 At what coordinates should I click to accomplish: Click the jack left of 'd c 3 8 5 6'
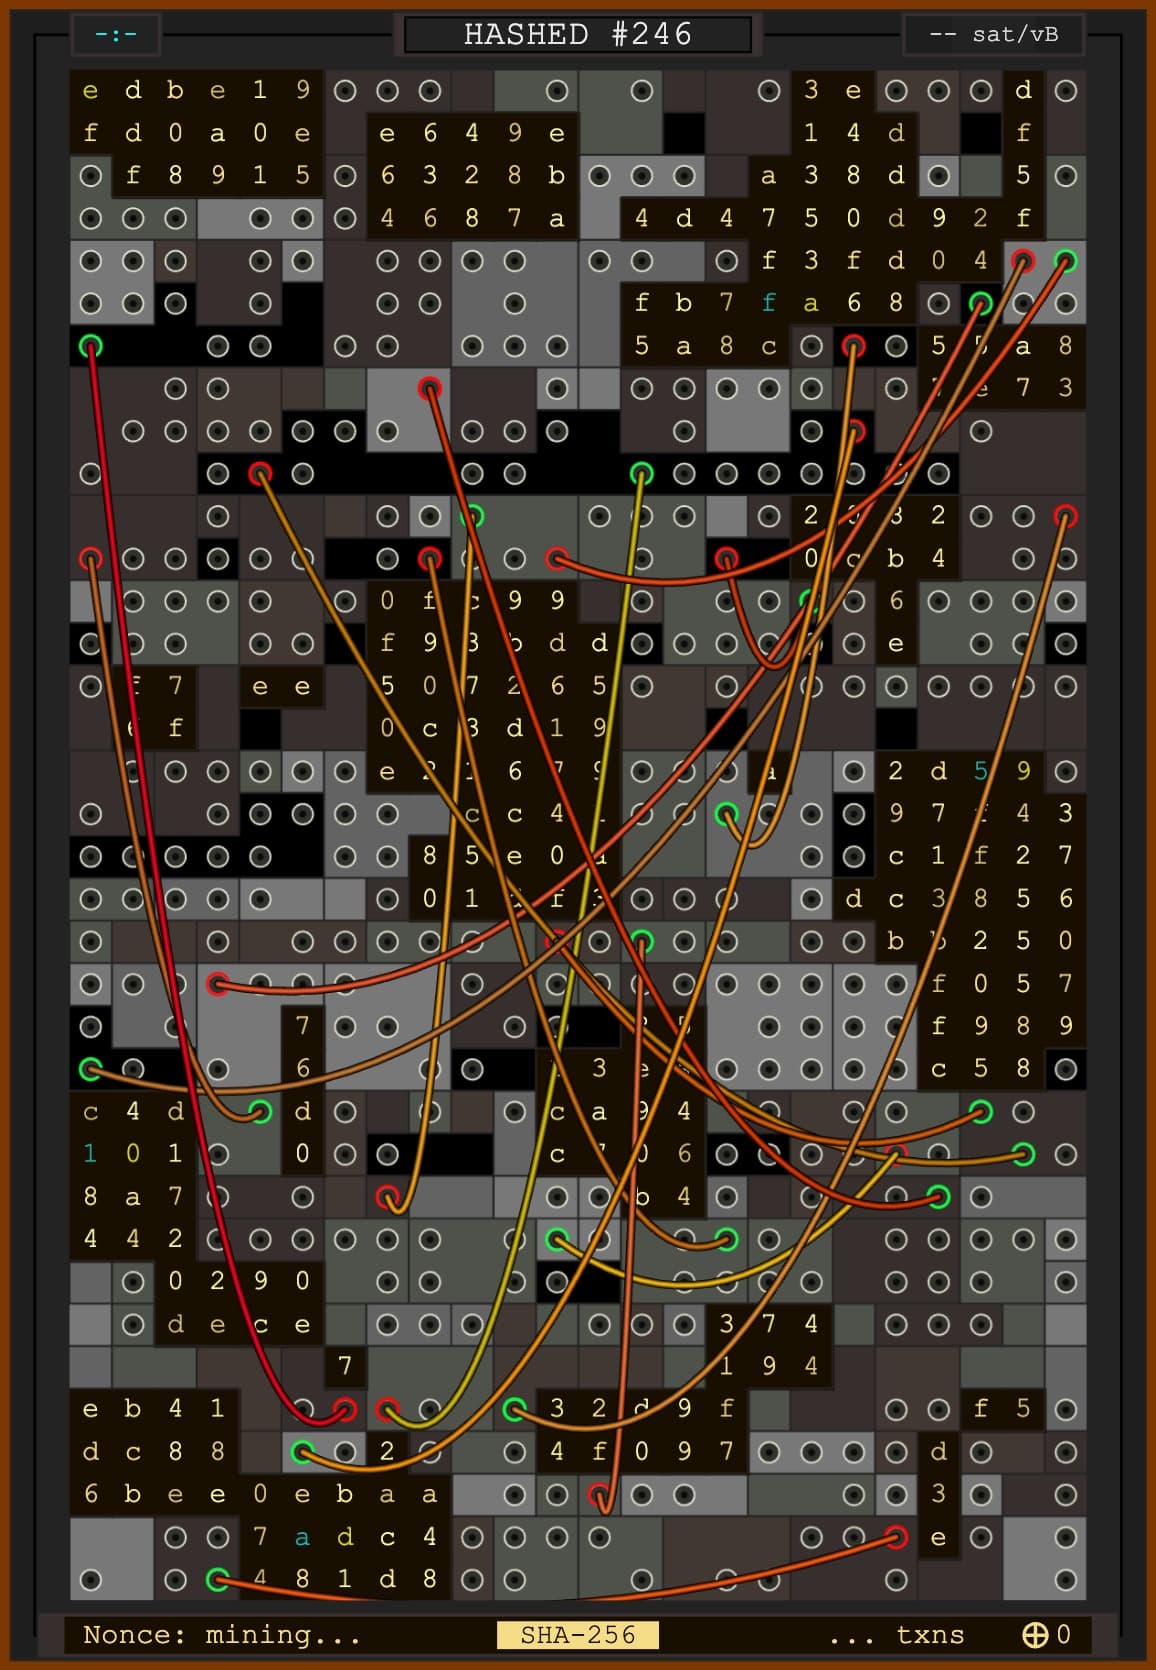(811, 899)
